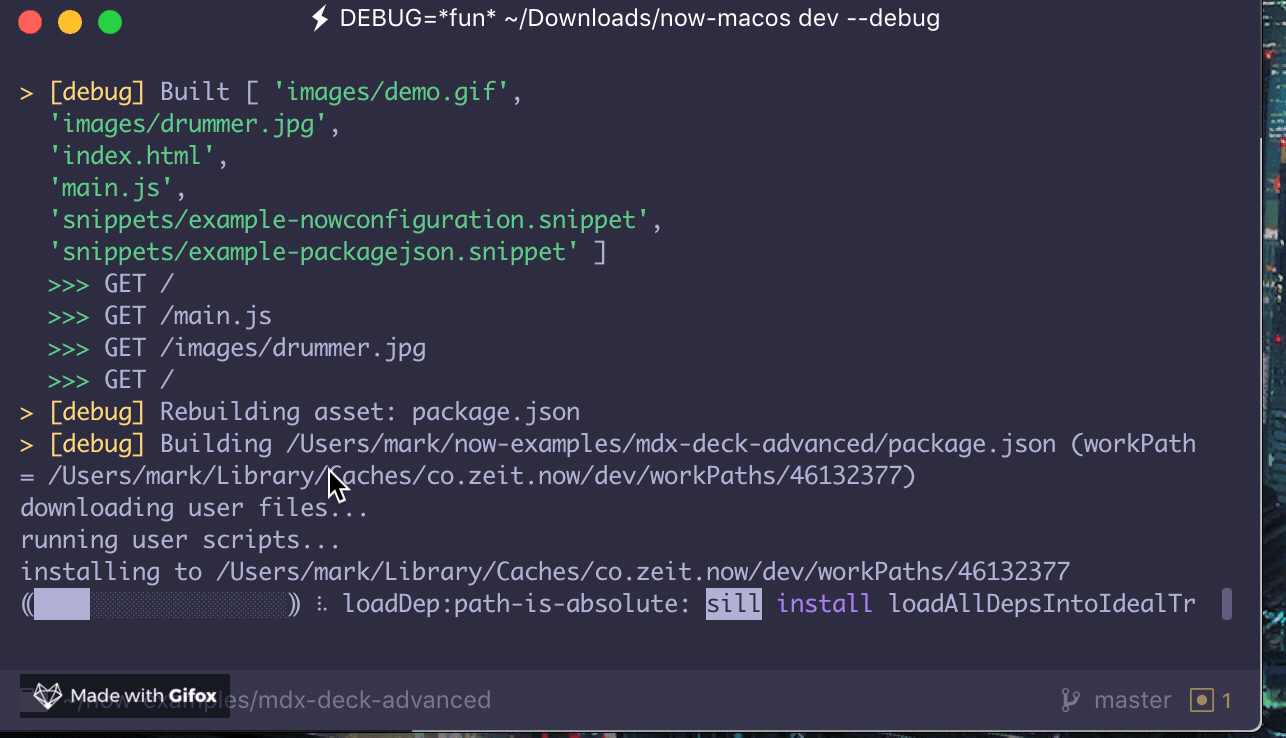This screenshot has height=738, width=1286.
Task: Click the yellow uncommitted changes indicator icon
Action: pyautogui.click(x=1200, y=700)
